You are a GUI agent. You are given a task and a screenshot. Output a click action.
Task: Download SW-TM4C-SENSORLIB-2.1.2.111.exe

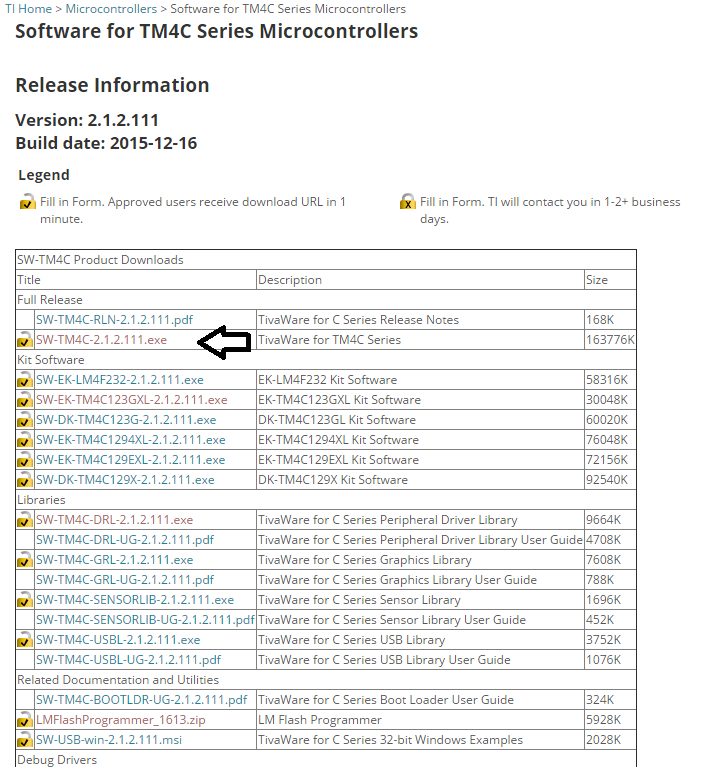(x=135, y=600)
